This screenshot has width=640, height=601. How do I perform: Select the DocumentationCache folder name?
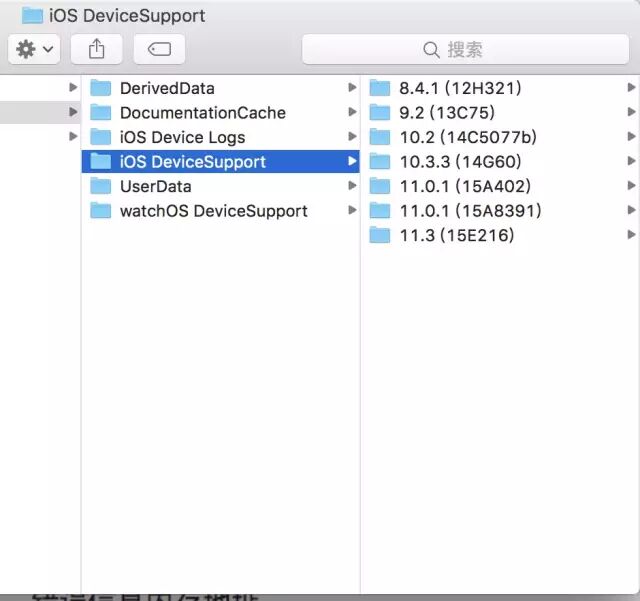203,113
